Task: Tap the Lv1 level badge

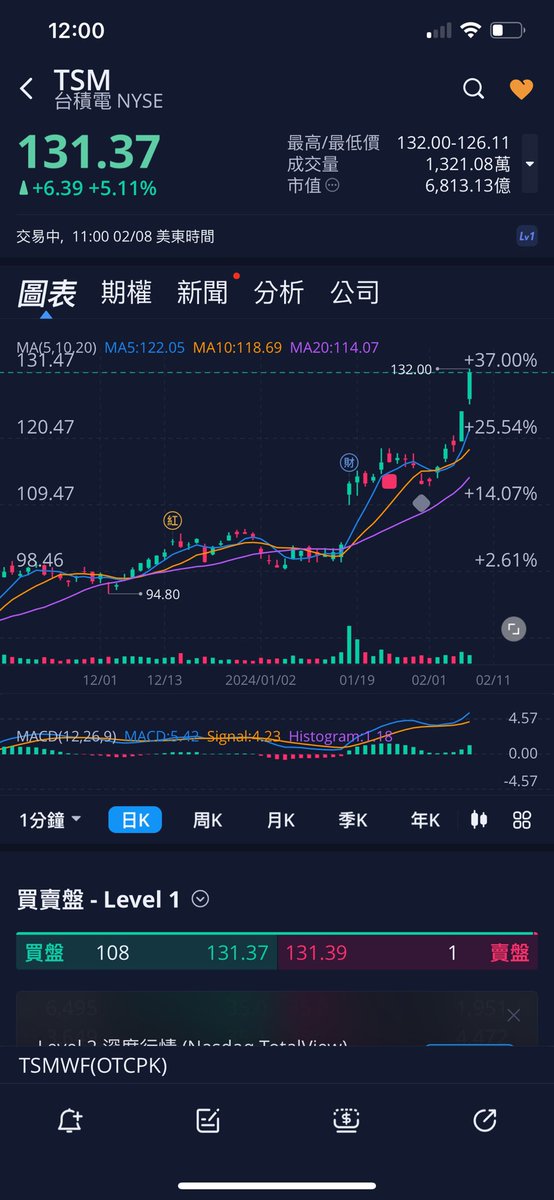Action: click(x=527, y=237)
